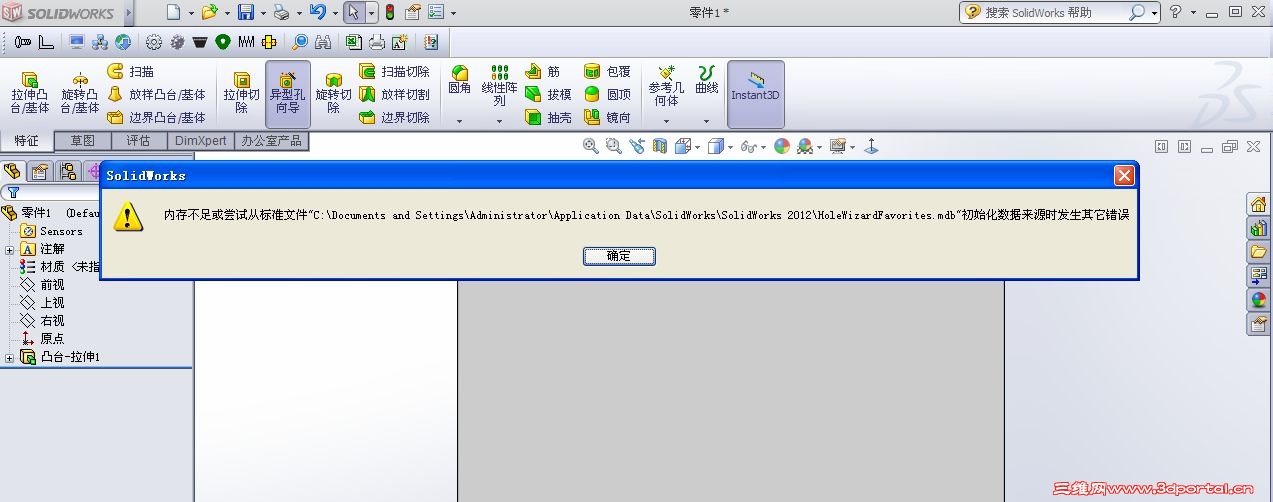Open dropdown arrow next to Undo icon
This screenshot has height=502, width=1273.
click(334, 13)
